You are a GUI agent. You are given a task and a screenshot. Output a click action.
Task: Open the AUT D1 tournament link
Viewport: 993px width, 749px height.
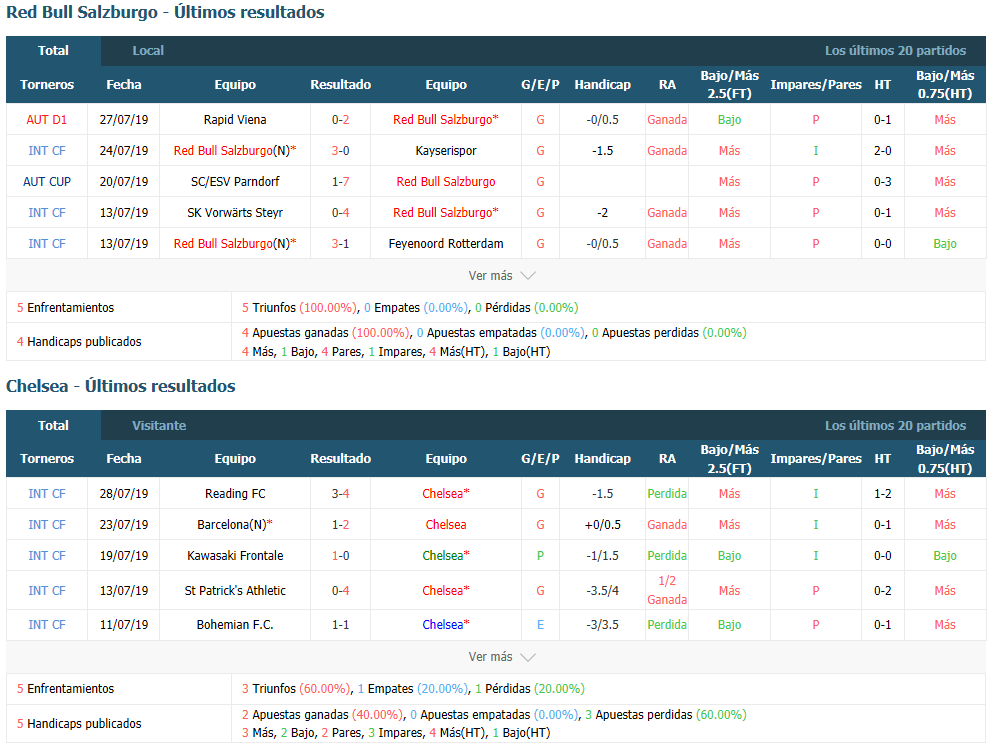[x=47, y=120]
